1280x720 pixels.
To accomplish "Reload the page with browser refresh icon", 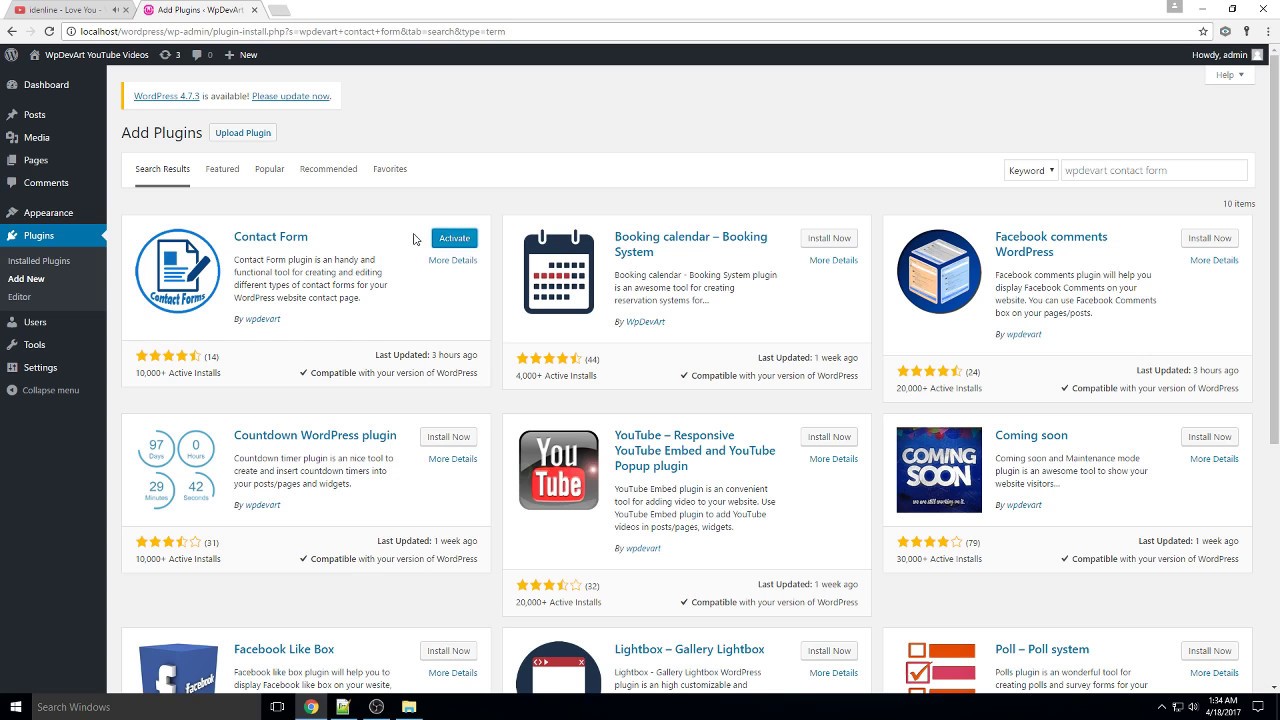I will (49, 31).
